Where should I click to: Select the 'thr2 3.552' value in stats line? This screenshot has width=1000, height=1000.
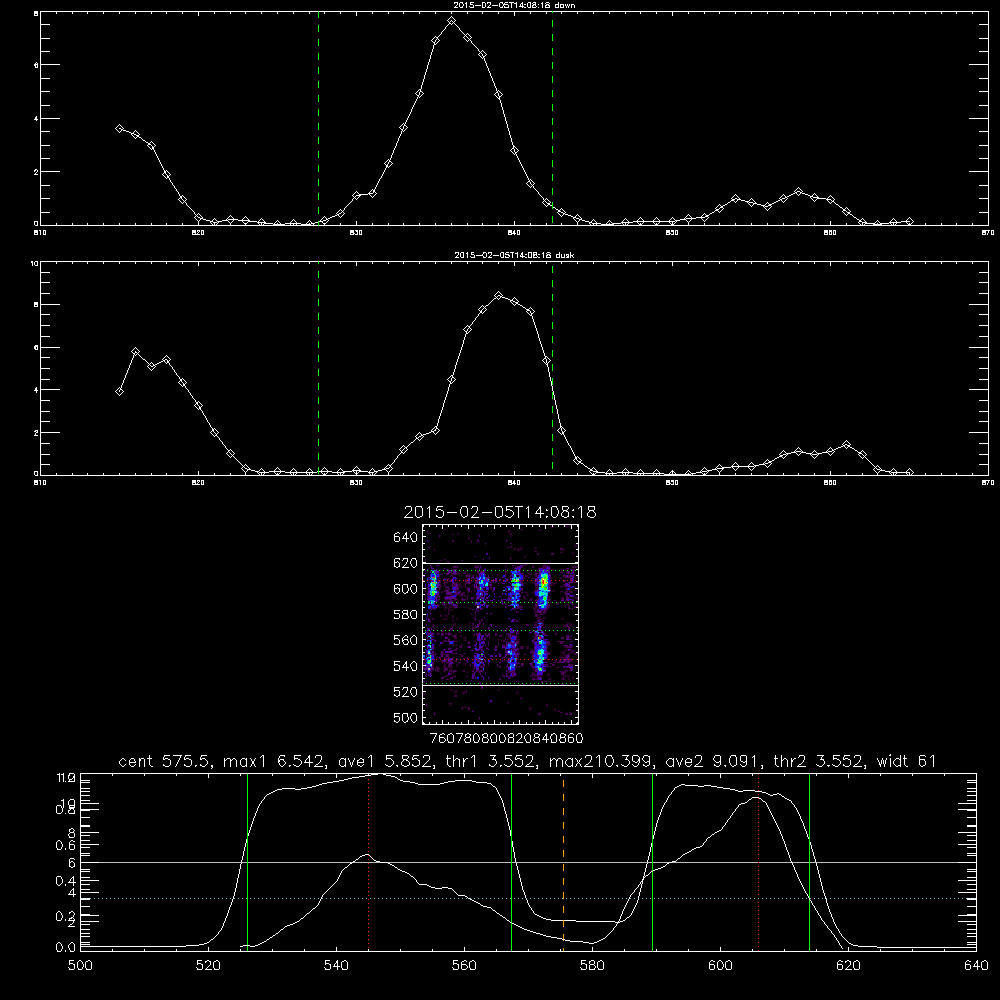(821, 761)
